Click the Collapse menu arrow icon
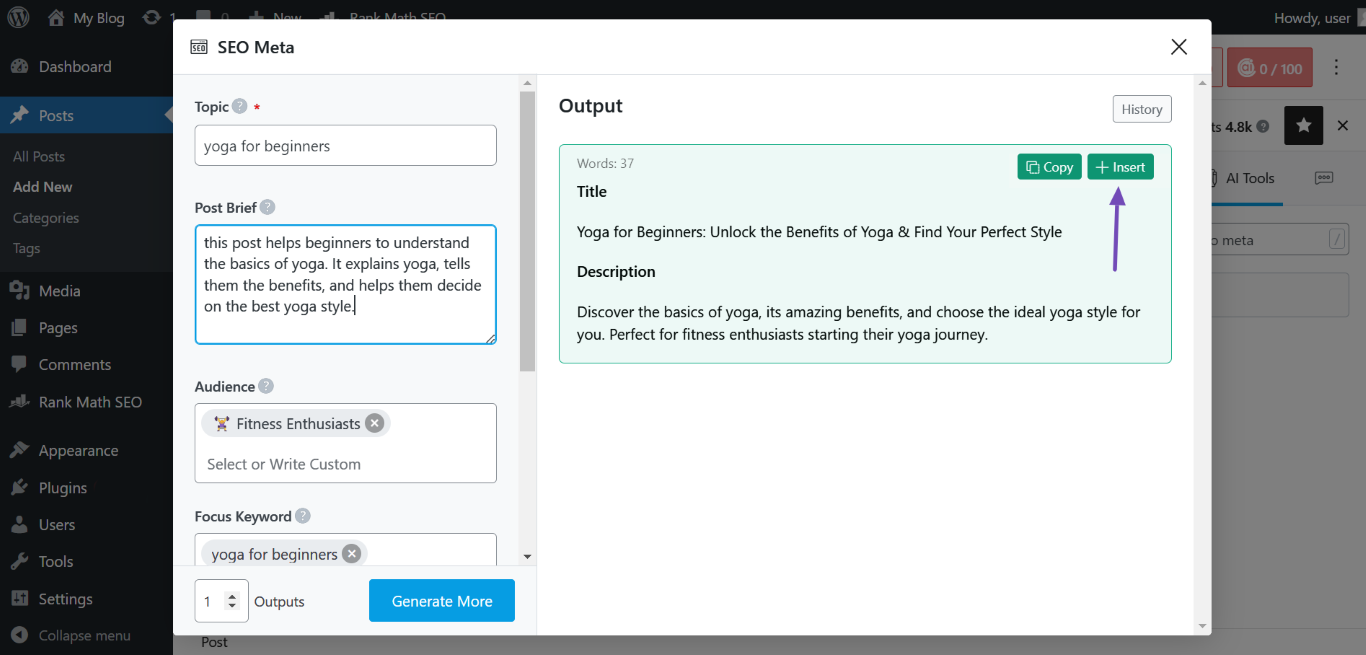The height and width of the screenshot is (655, 1366). 19,636
